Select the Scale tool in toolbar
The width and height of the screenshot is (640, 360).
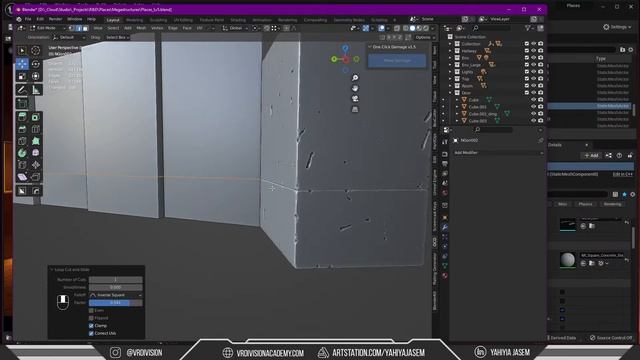[22, 76]
